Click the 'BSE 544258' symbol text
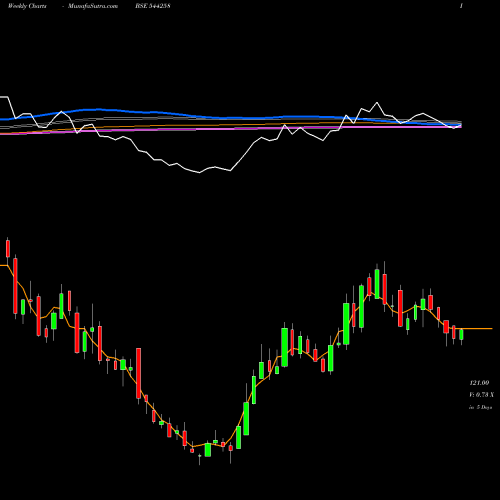The width and height of the screenshot is (500, 500). click(x=153, y=6)
